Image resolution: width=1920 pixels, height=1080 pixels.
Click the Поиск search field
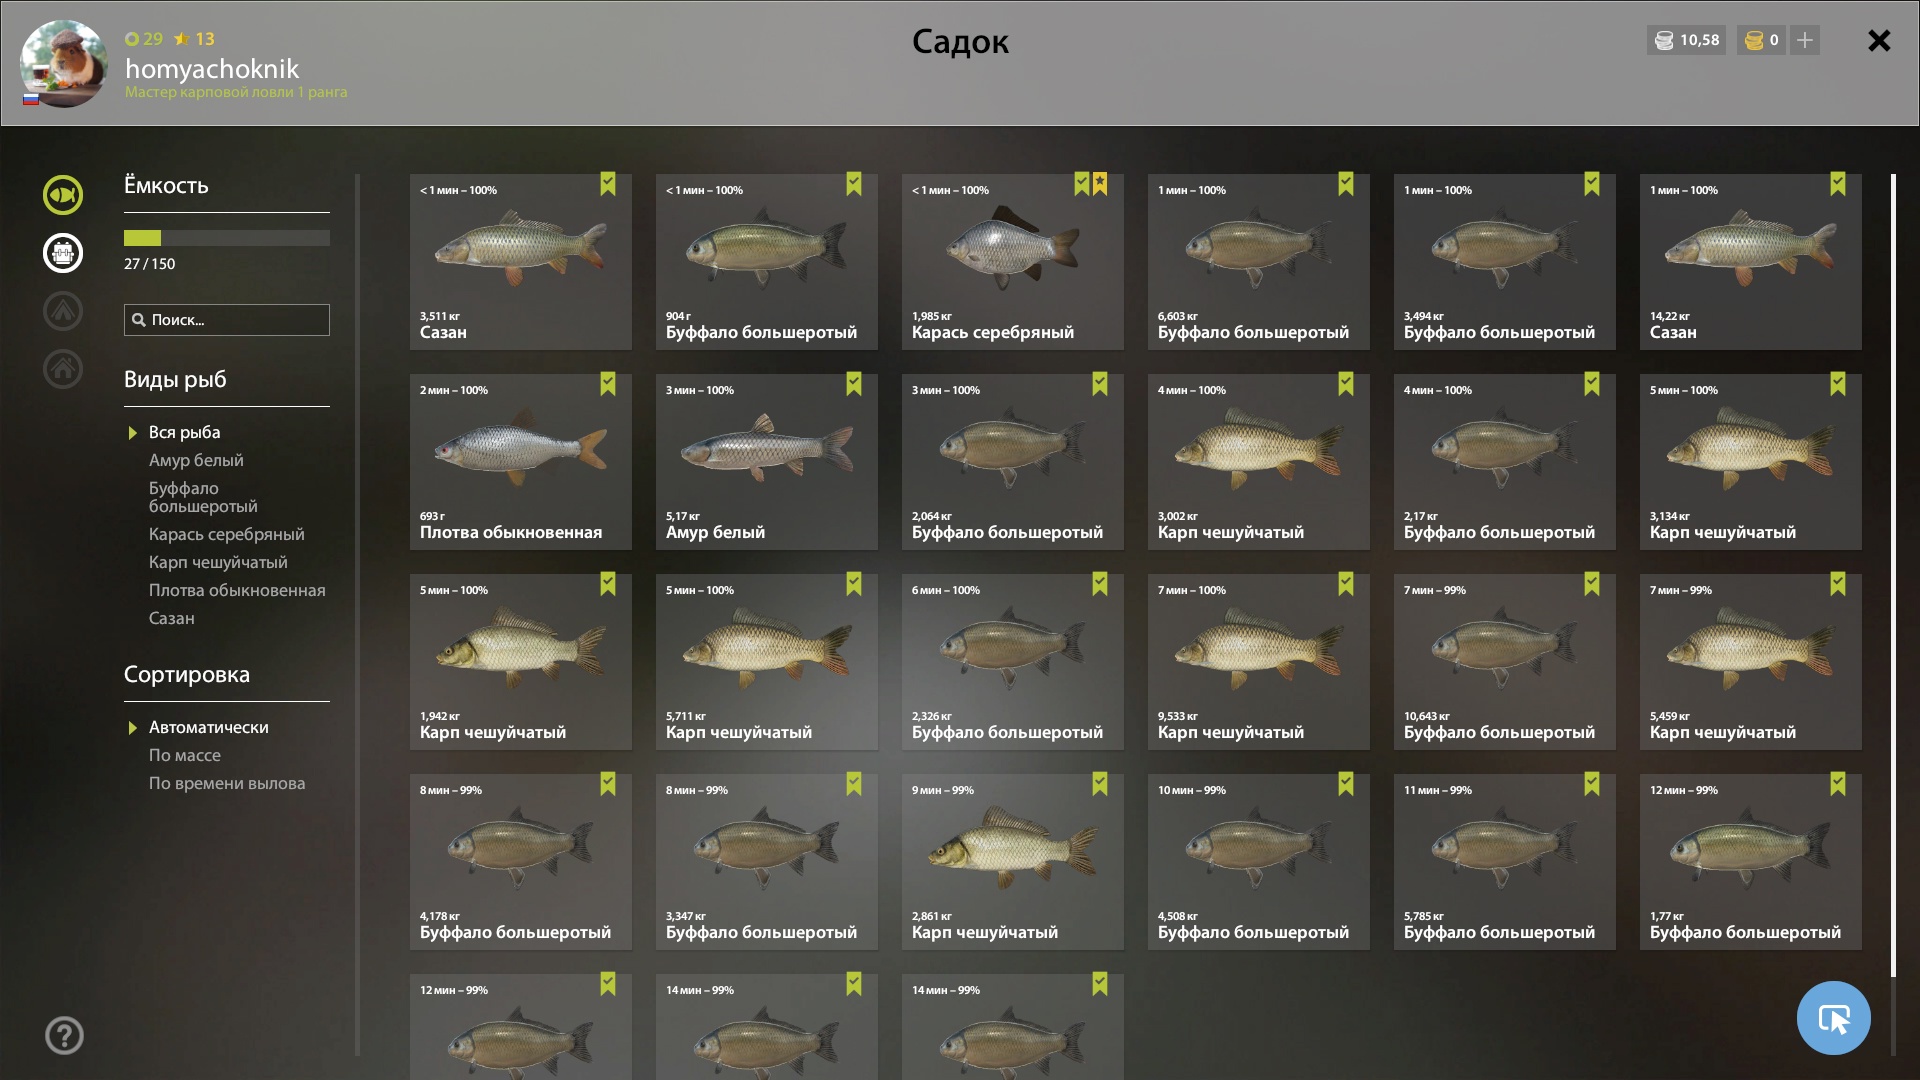point(227,320)
